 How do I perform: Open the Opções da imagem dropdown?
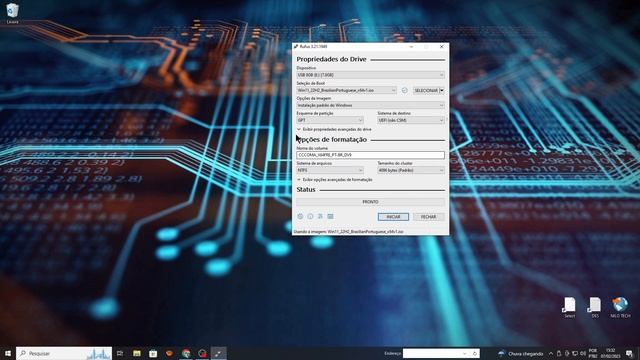(x=370, y=105)
